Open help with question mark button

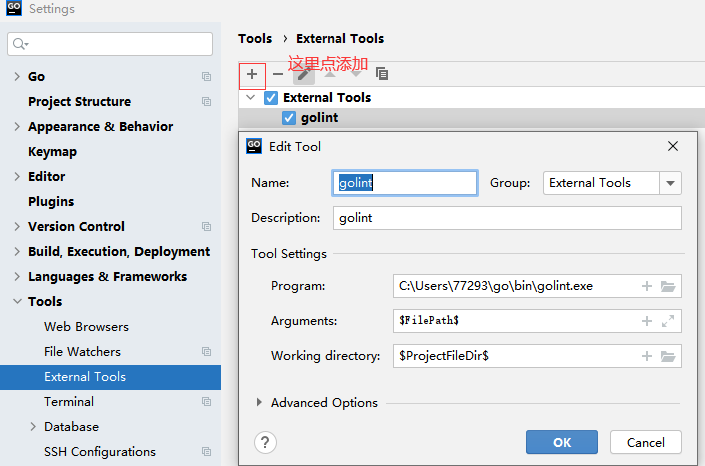tap(265, 443)
